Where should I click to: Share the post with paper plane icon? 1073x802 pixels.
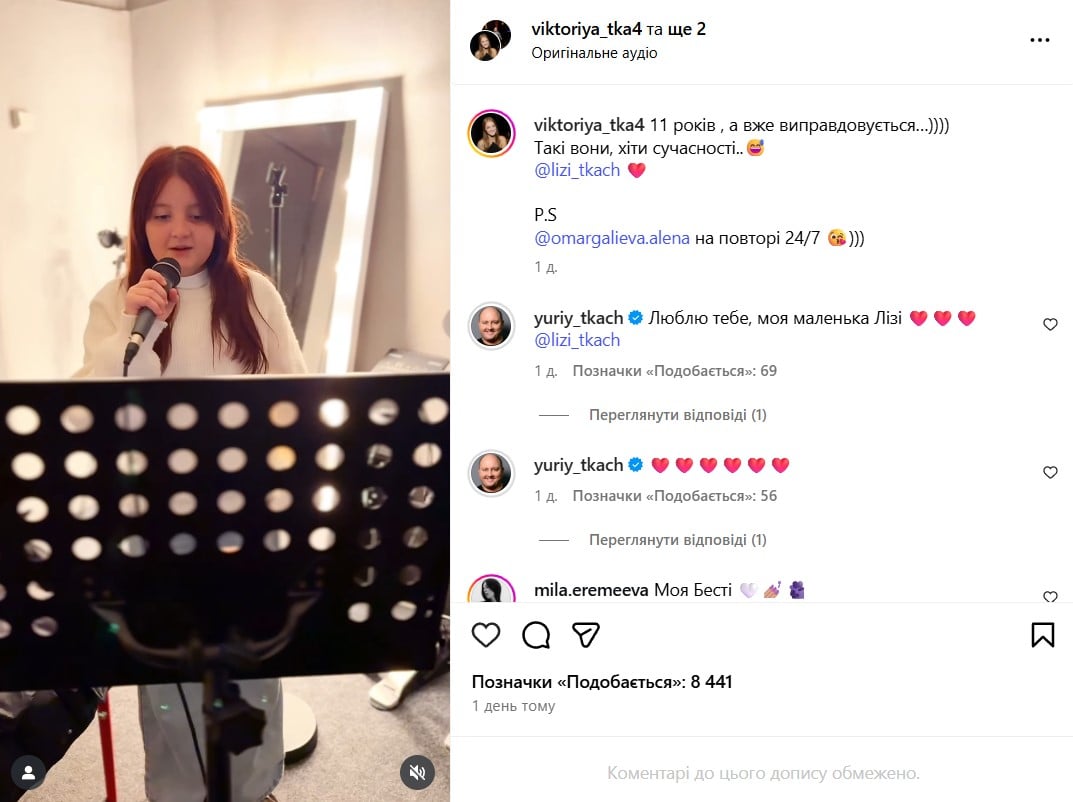(586, 635)
